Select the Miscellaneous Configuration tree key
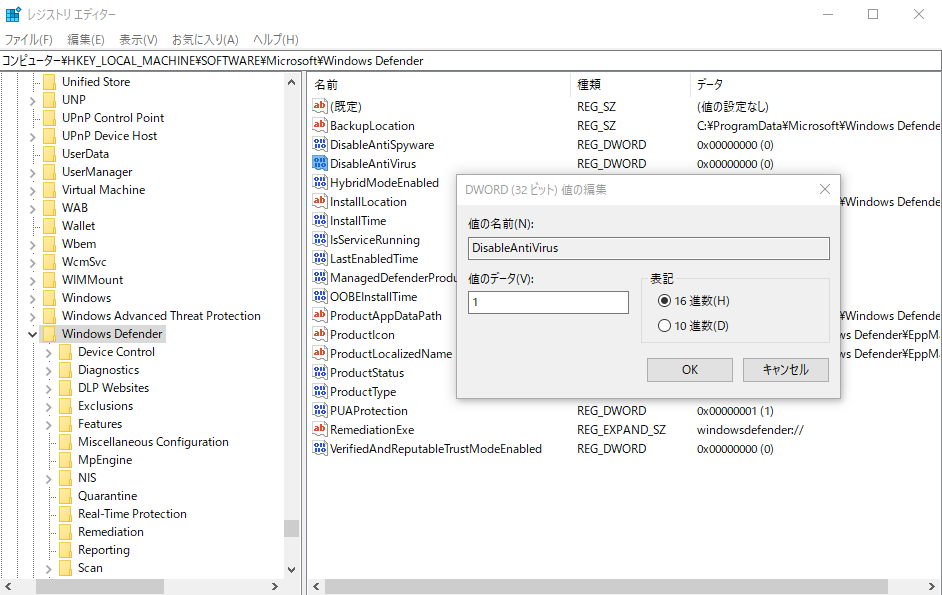 tap(153, 442)
